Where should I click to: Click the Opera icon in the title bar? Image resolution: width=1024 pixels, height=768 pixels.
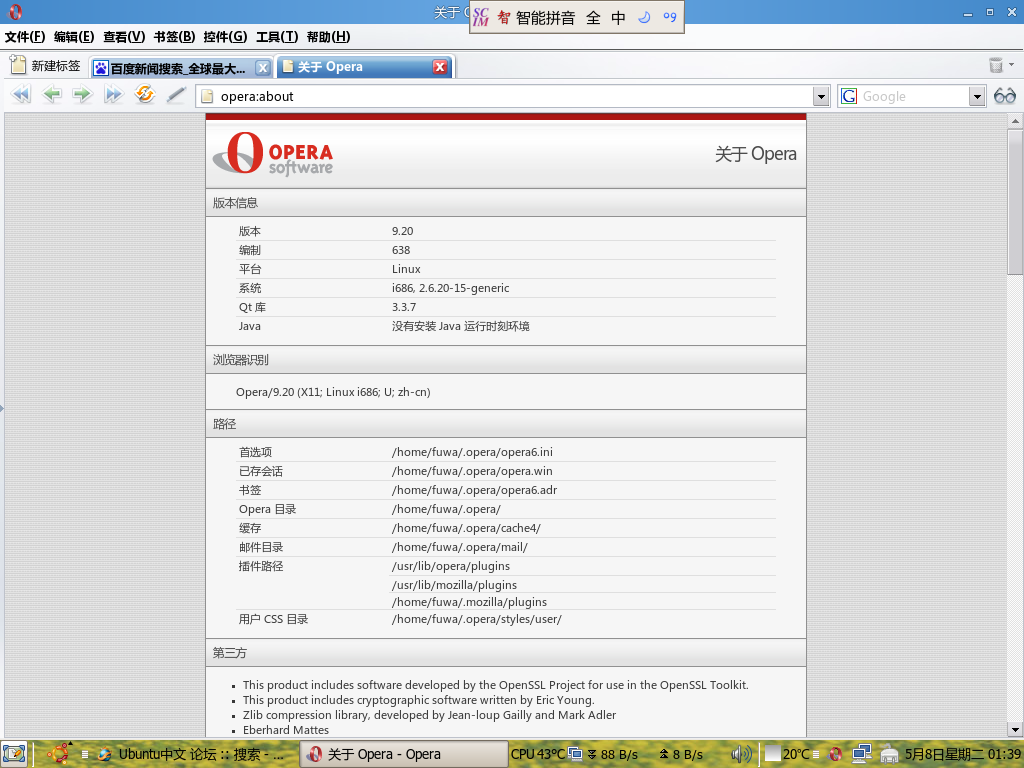(15, 12)
